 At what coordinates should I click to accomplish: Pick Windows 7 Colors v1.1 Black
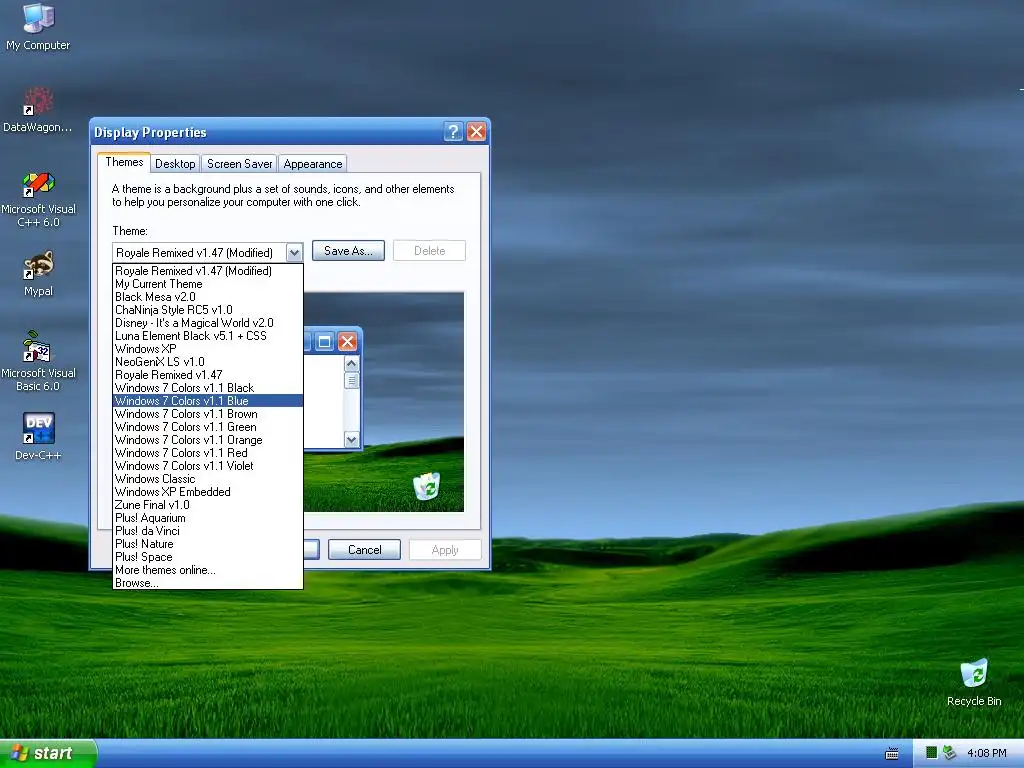pos(208,388)
